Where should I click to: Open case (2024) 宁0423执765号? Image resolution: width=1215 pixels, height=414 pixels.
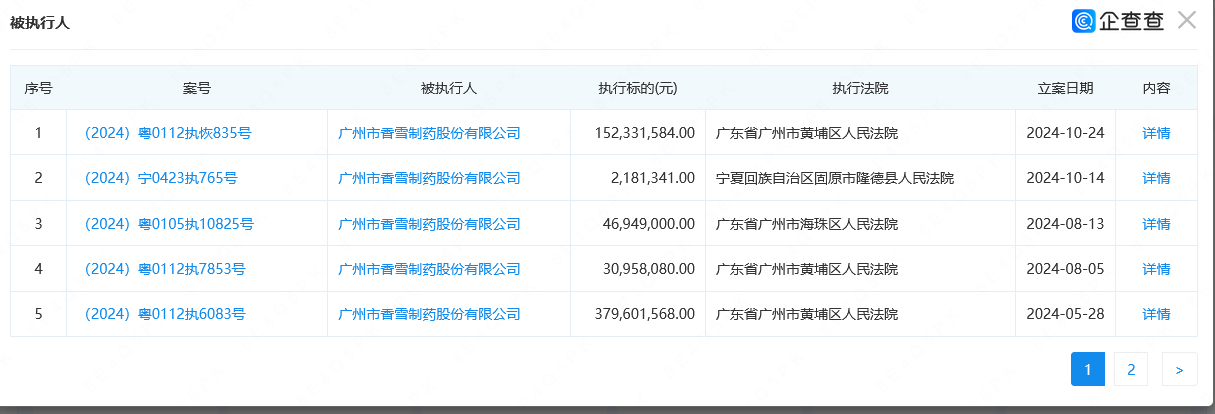(x=159, y=178)
